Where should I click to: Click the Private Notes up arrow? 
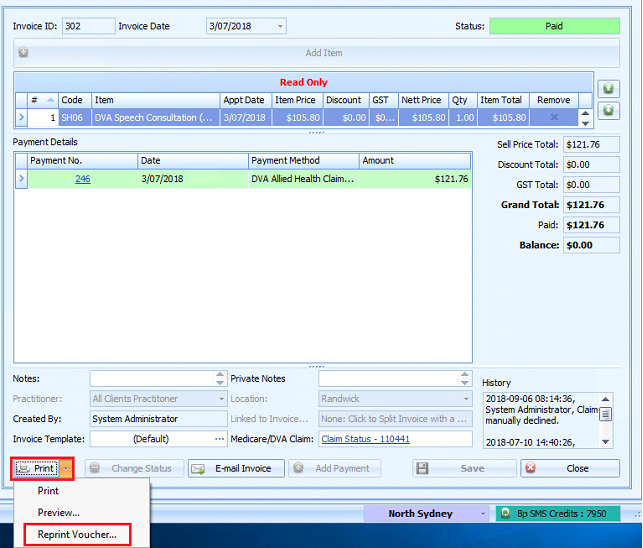(x=465, y=374)
